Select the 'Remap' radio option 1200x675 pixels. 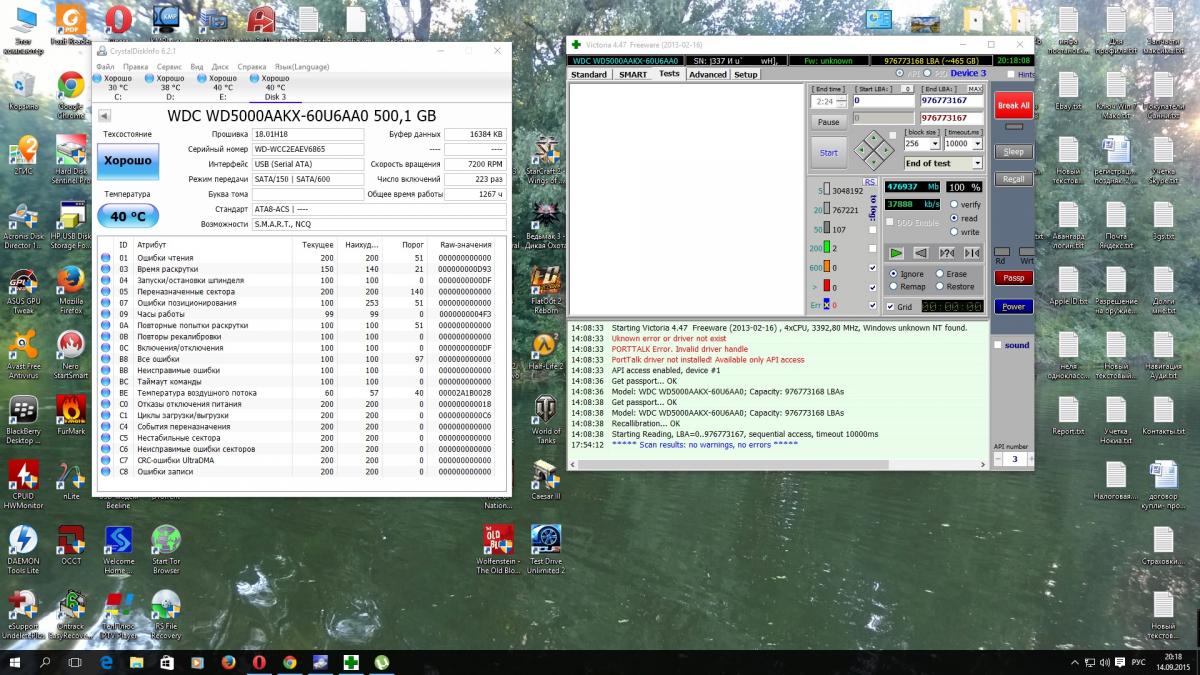pos(892,287)
